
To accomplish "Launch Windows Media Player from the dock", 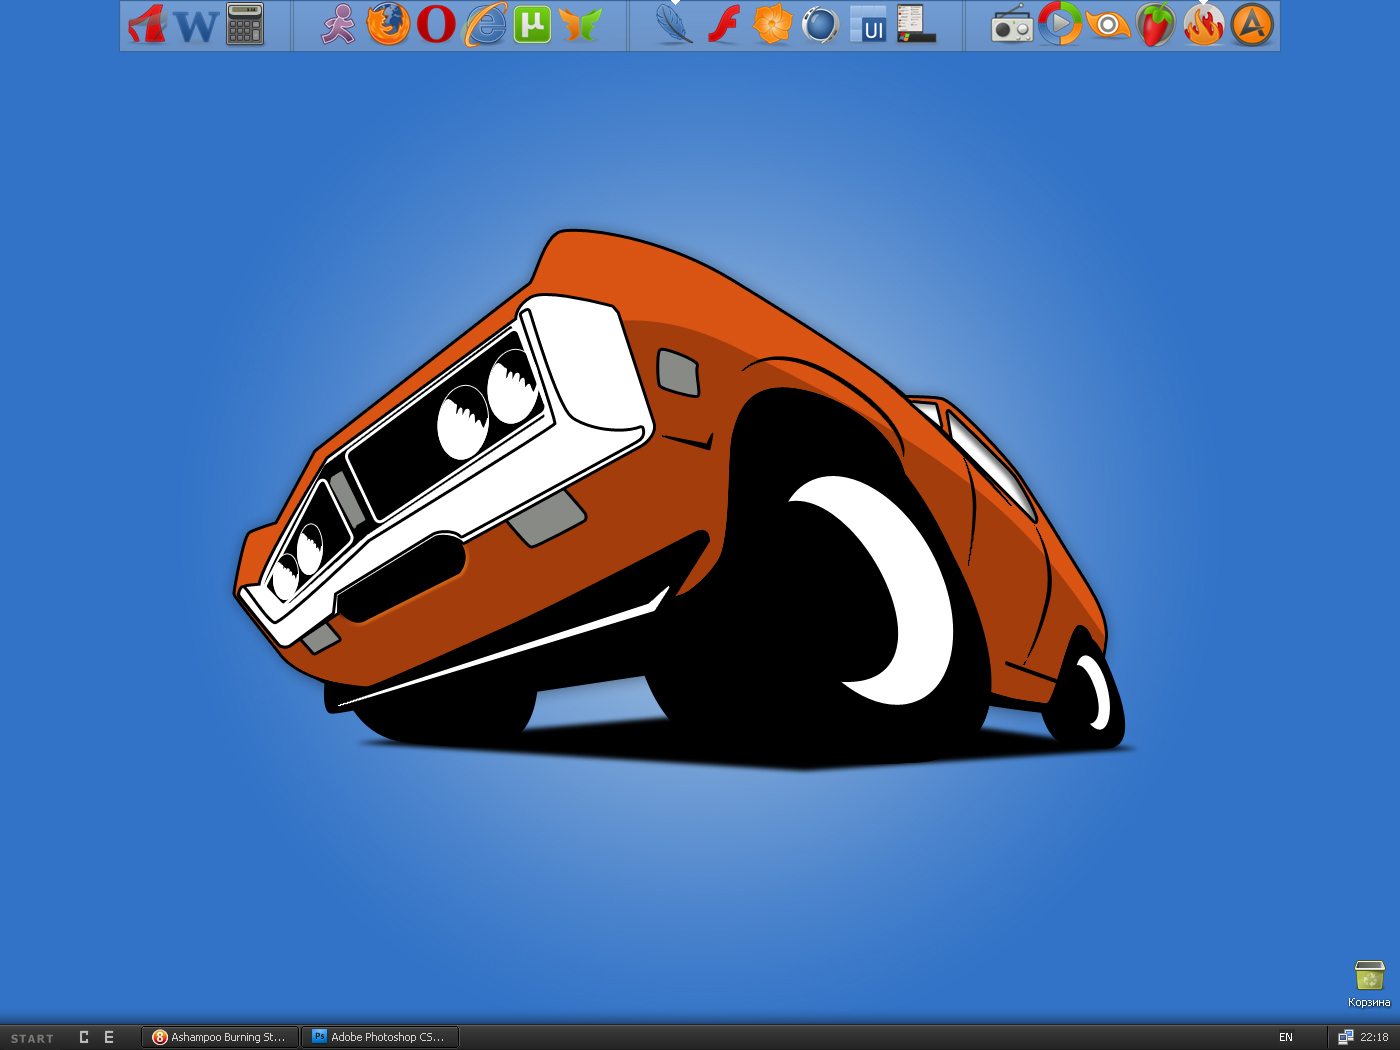I will click(1059, 24).
